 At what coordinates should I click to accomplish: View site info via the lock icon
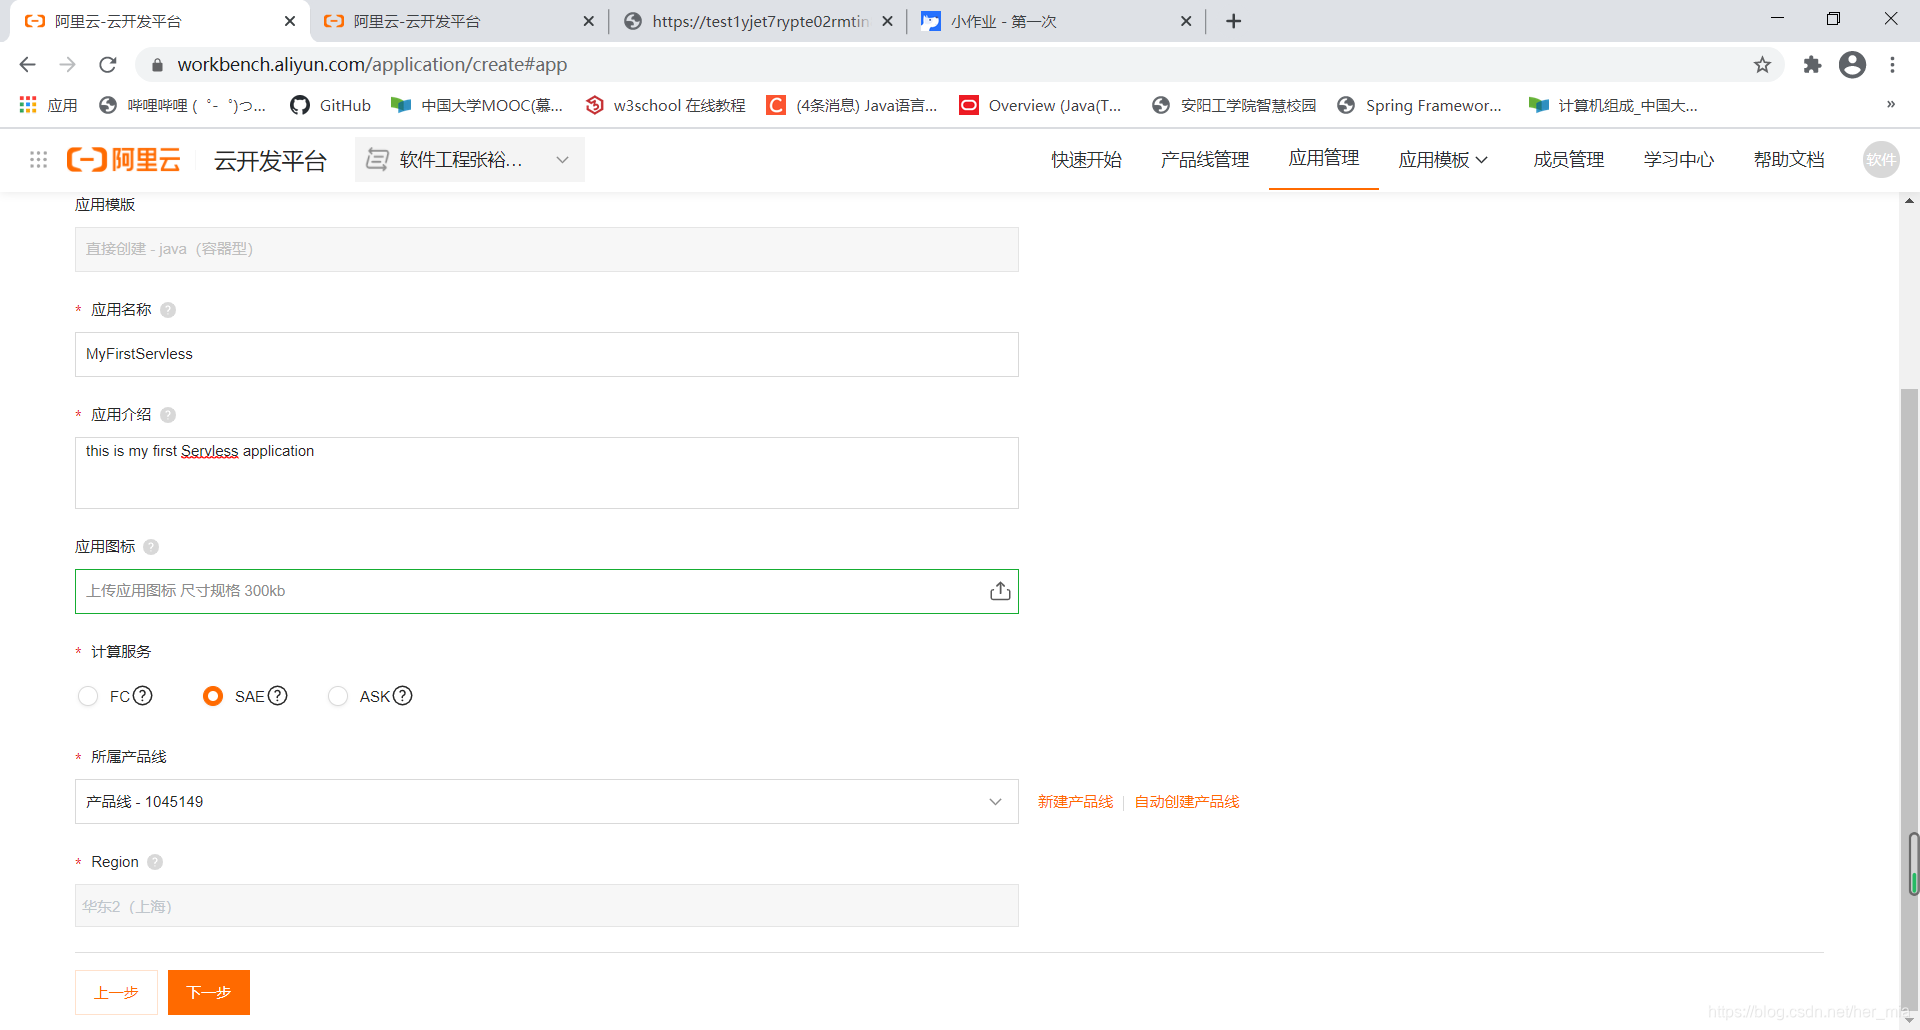click(157, 65)
